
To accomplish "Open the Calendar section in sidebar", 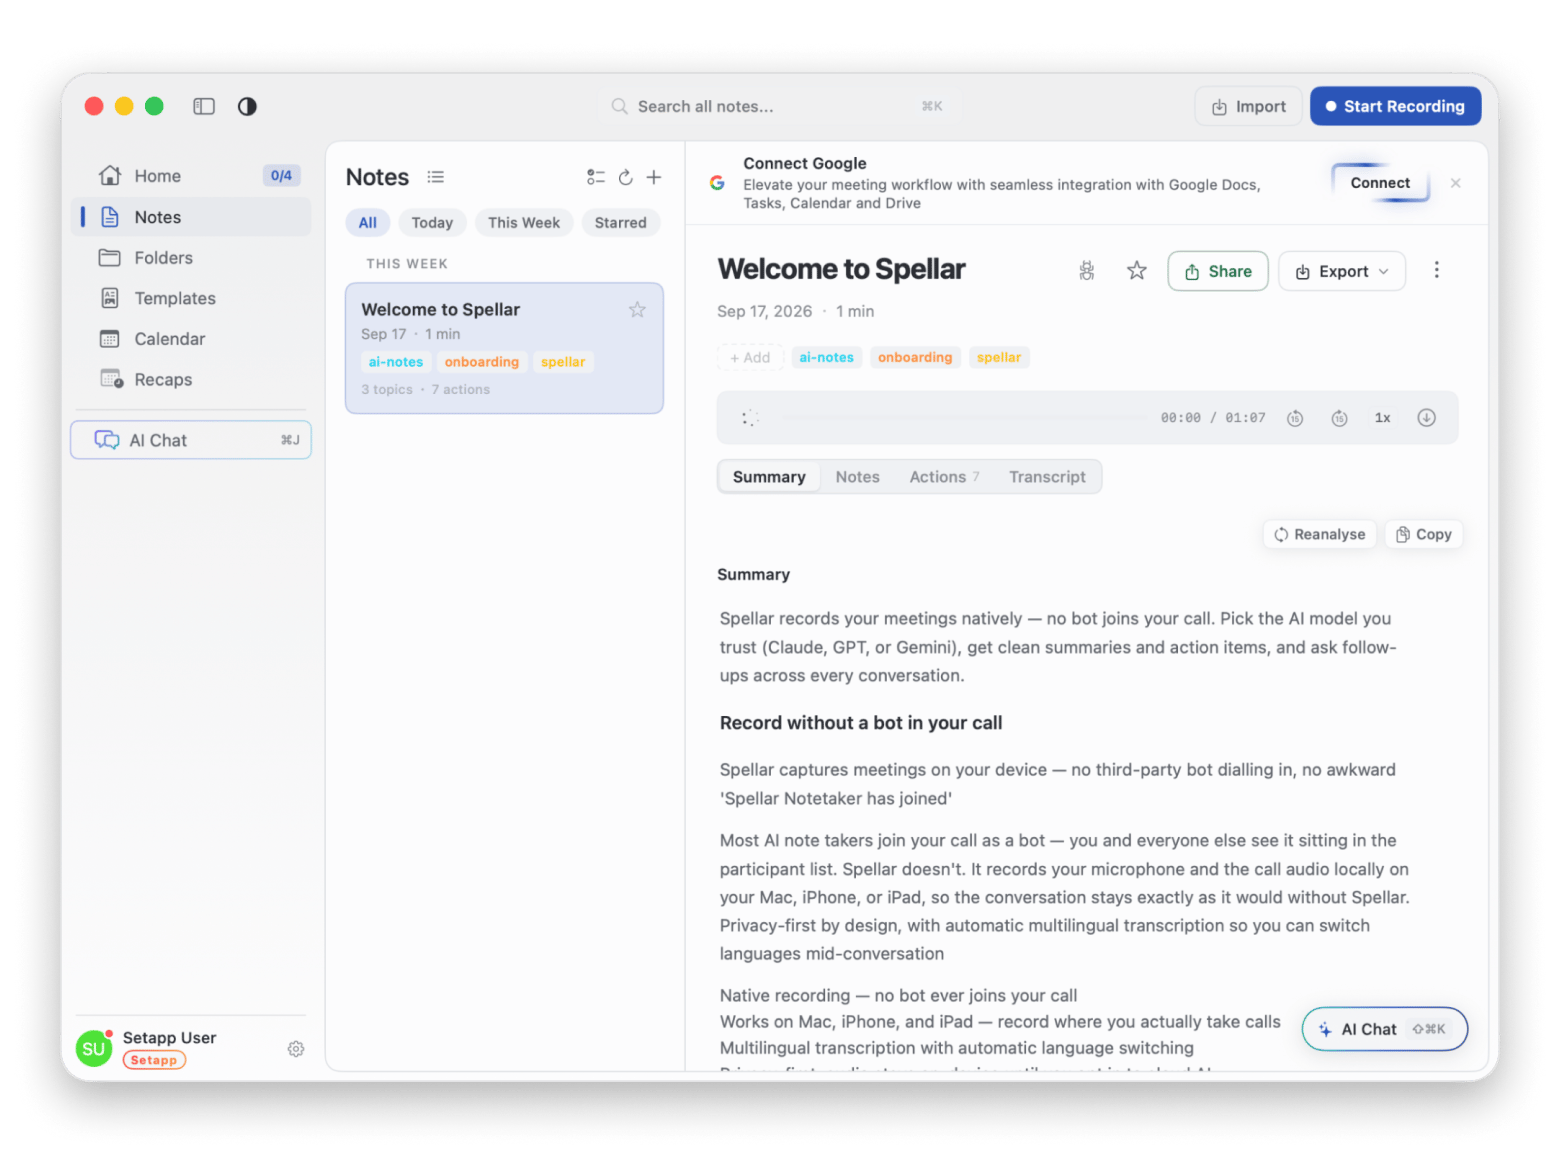I will point(191,339).
